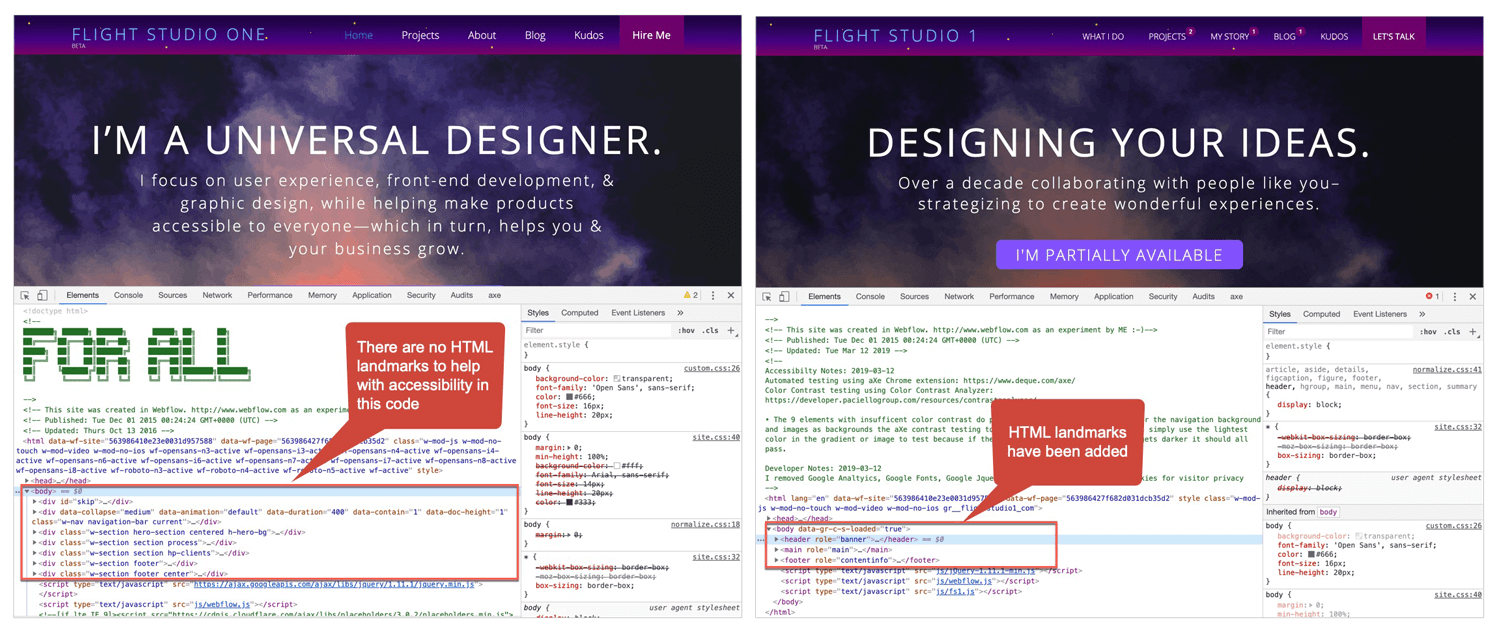Viewport: 1500px width, 636px height.
Task: Expand the section process div node
Action: click(x=36, y=543)
